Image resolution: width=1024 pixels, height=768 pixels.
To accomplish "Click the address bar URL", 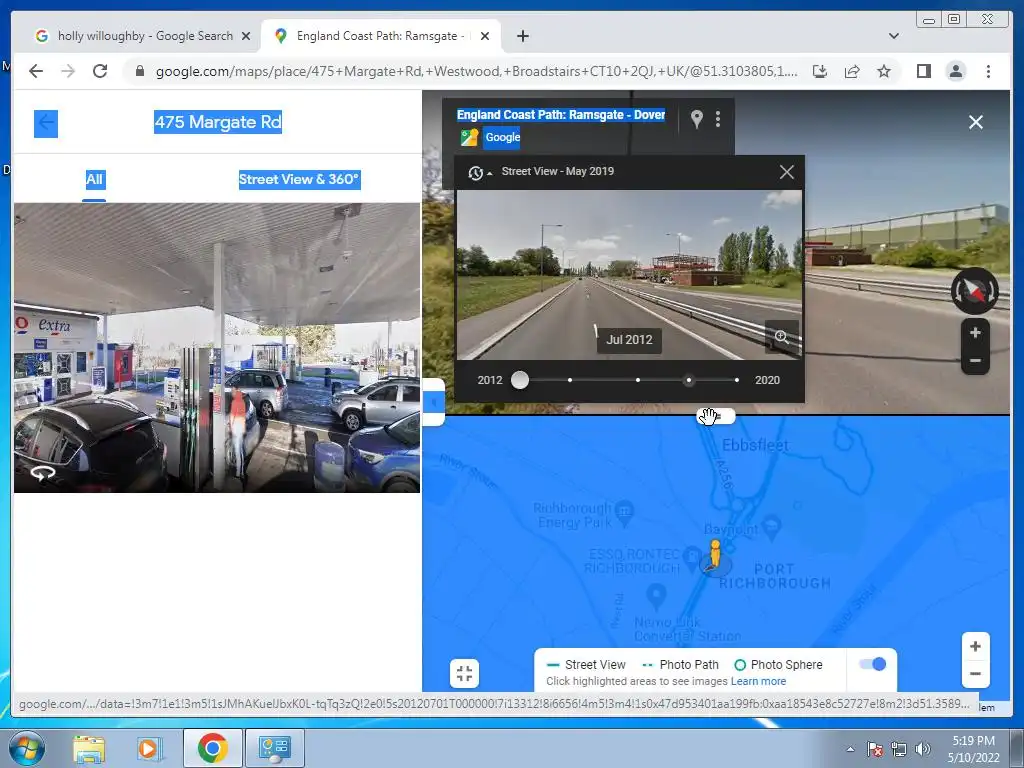I will click(x=476, y=71).
